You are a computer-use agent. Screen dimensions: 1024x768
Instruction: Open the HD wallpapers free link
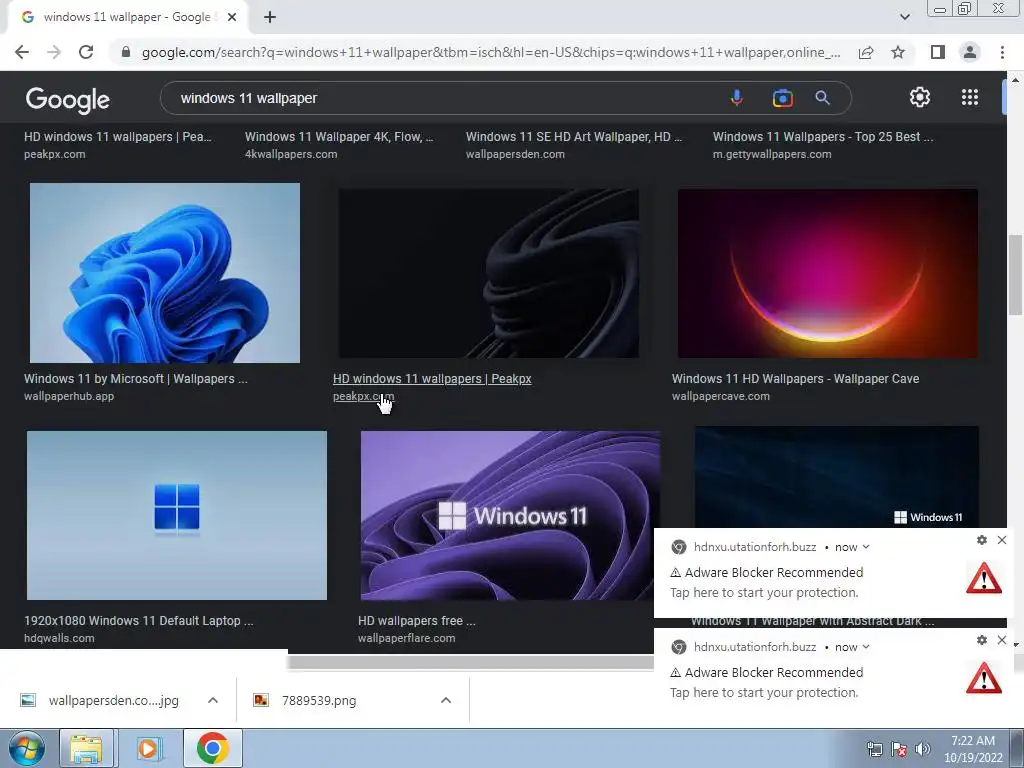tap(417, 620)
